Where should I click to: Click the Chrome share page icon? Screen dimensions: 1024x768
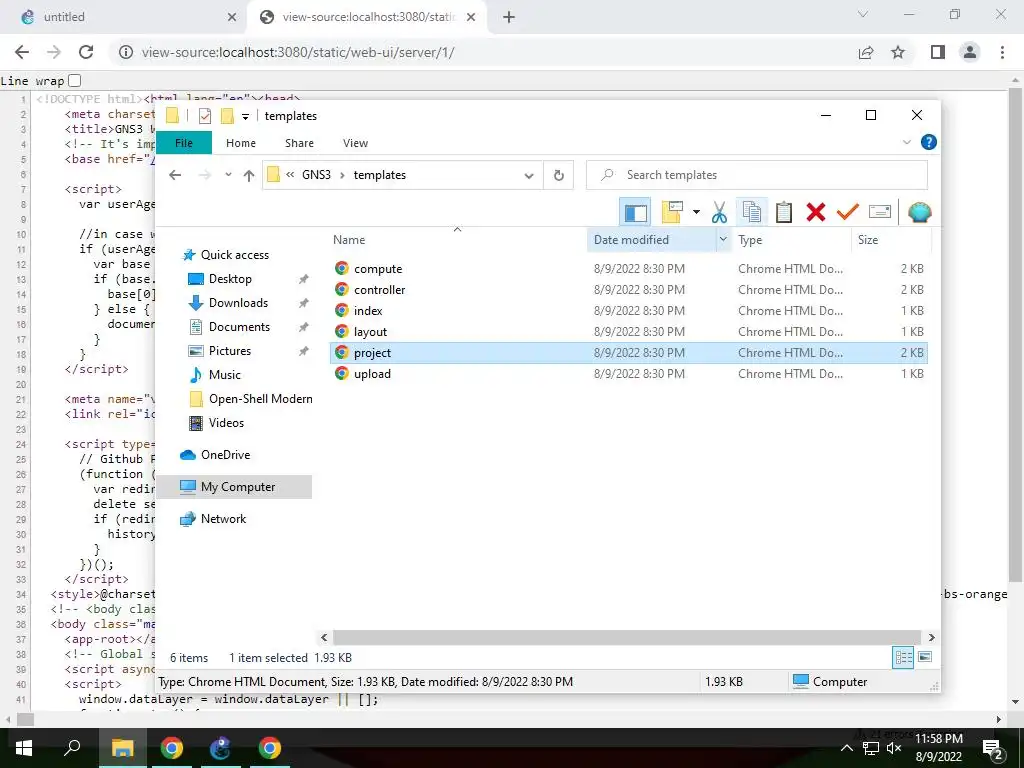[866, 52]
